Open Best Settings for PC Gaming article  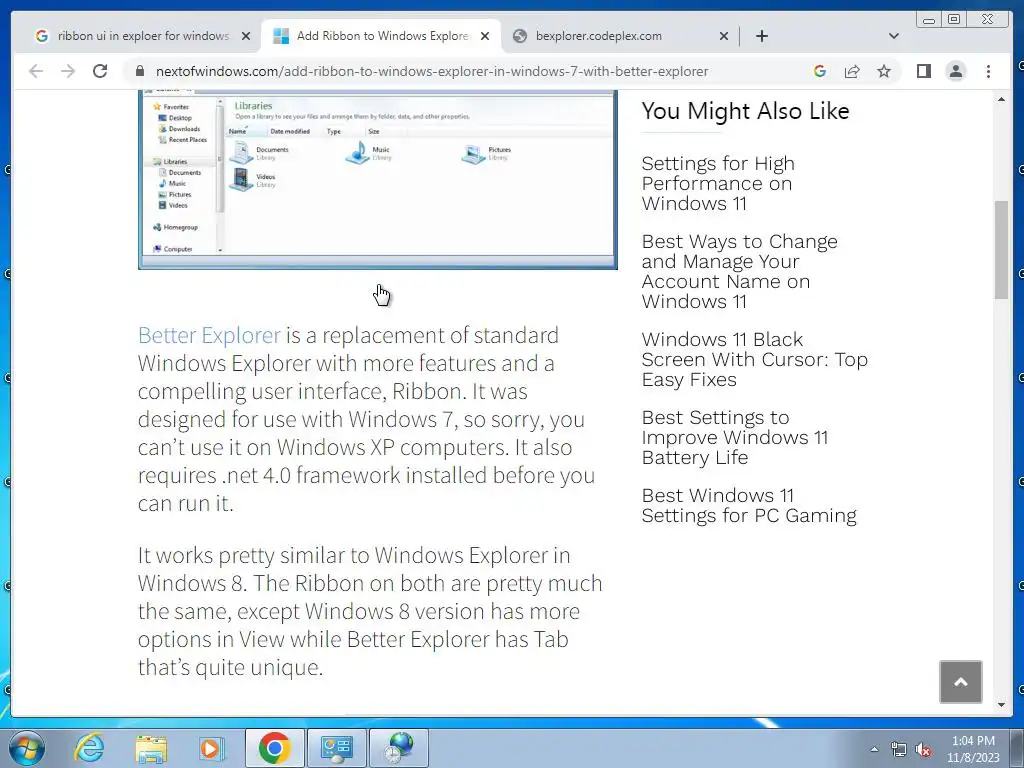(749, 505)
